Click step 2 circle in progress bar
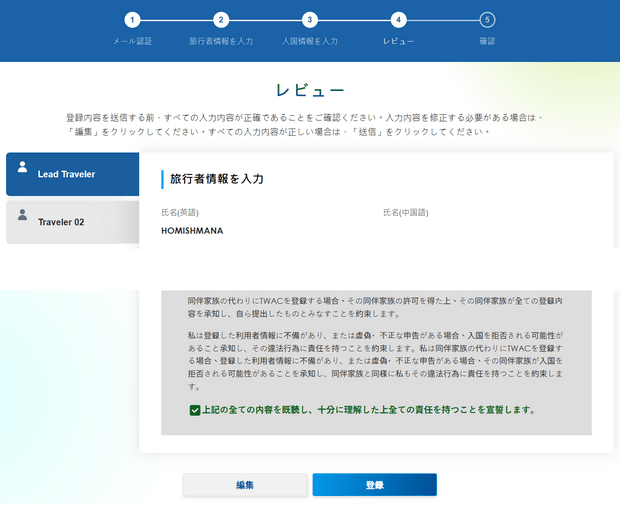This screenshot has height=506, width=620. (x=221, y=20)
